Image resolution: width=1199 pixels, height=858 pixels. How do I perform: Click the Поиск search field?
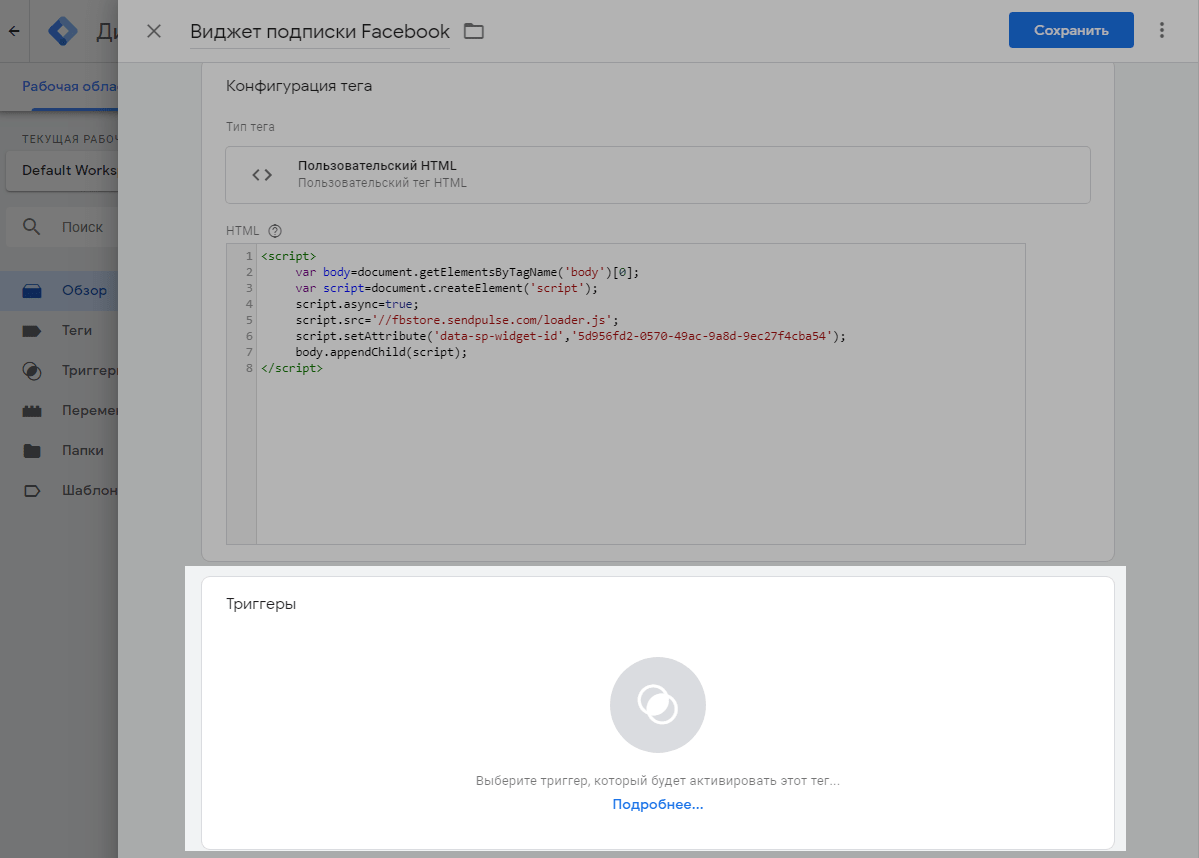(x=80, y=227)
